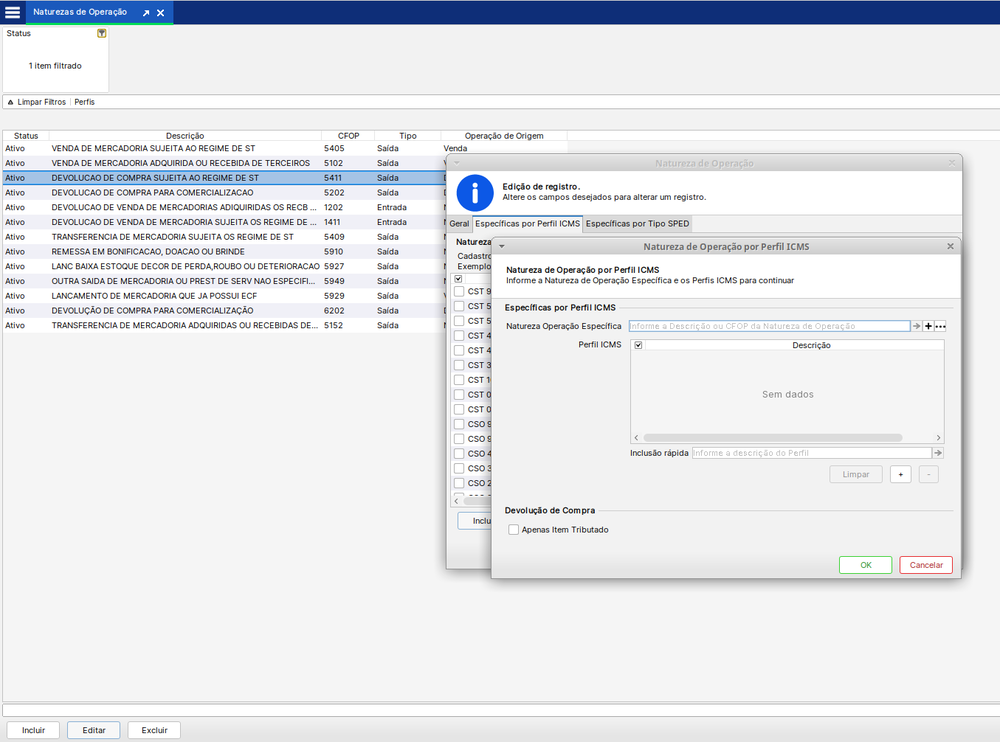Tick the first CST checkbox in the list
The width and height of the screenshot is (1000, 742).
(459, 292)
